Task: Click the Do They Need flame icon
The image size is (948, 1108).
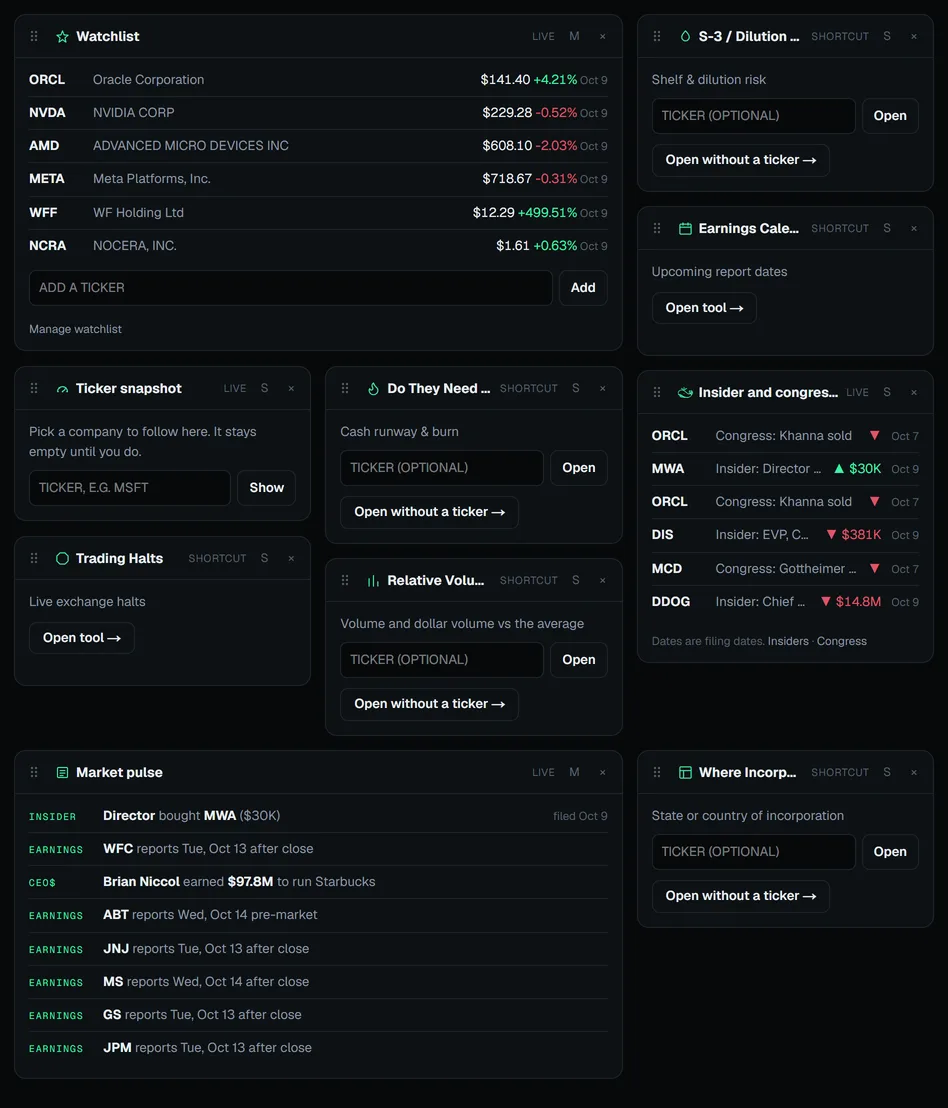Action: click(x=373, y=389)
